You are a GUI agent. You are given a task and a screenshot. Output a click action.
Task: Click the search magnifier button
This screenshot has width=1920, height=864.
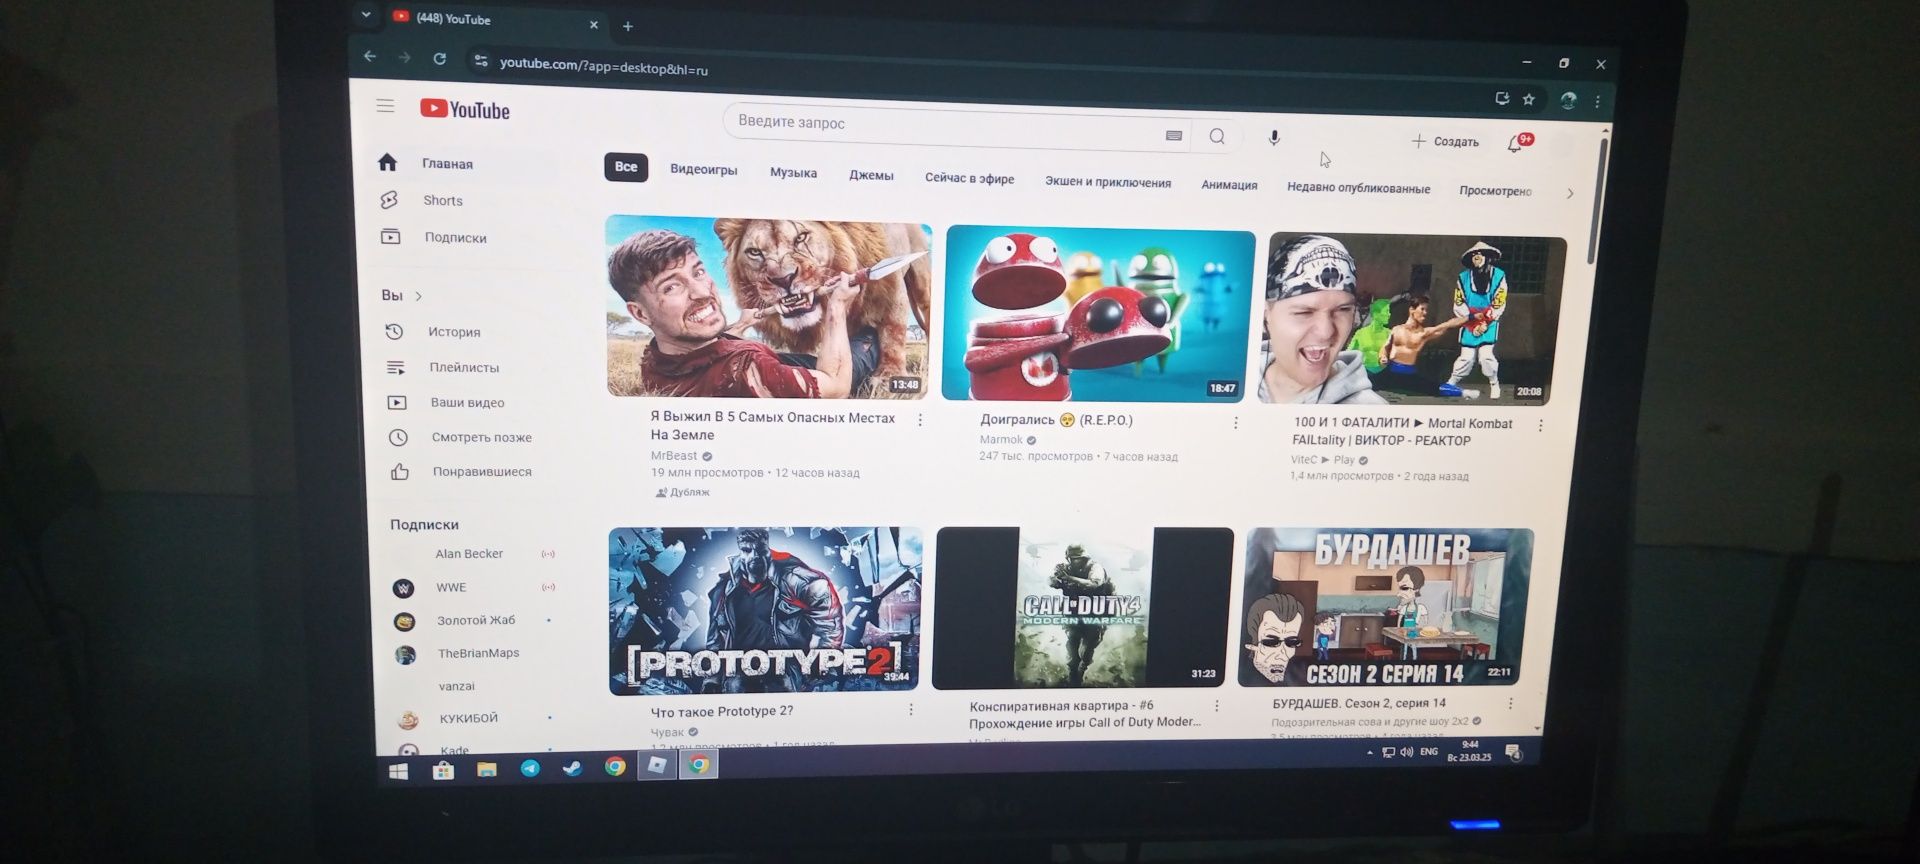click(1217, 136)
